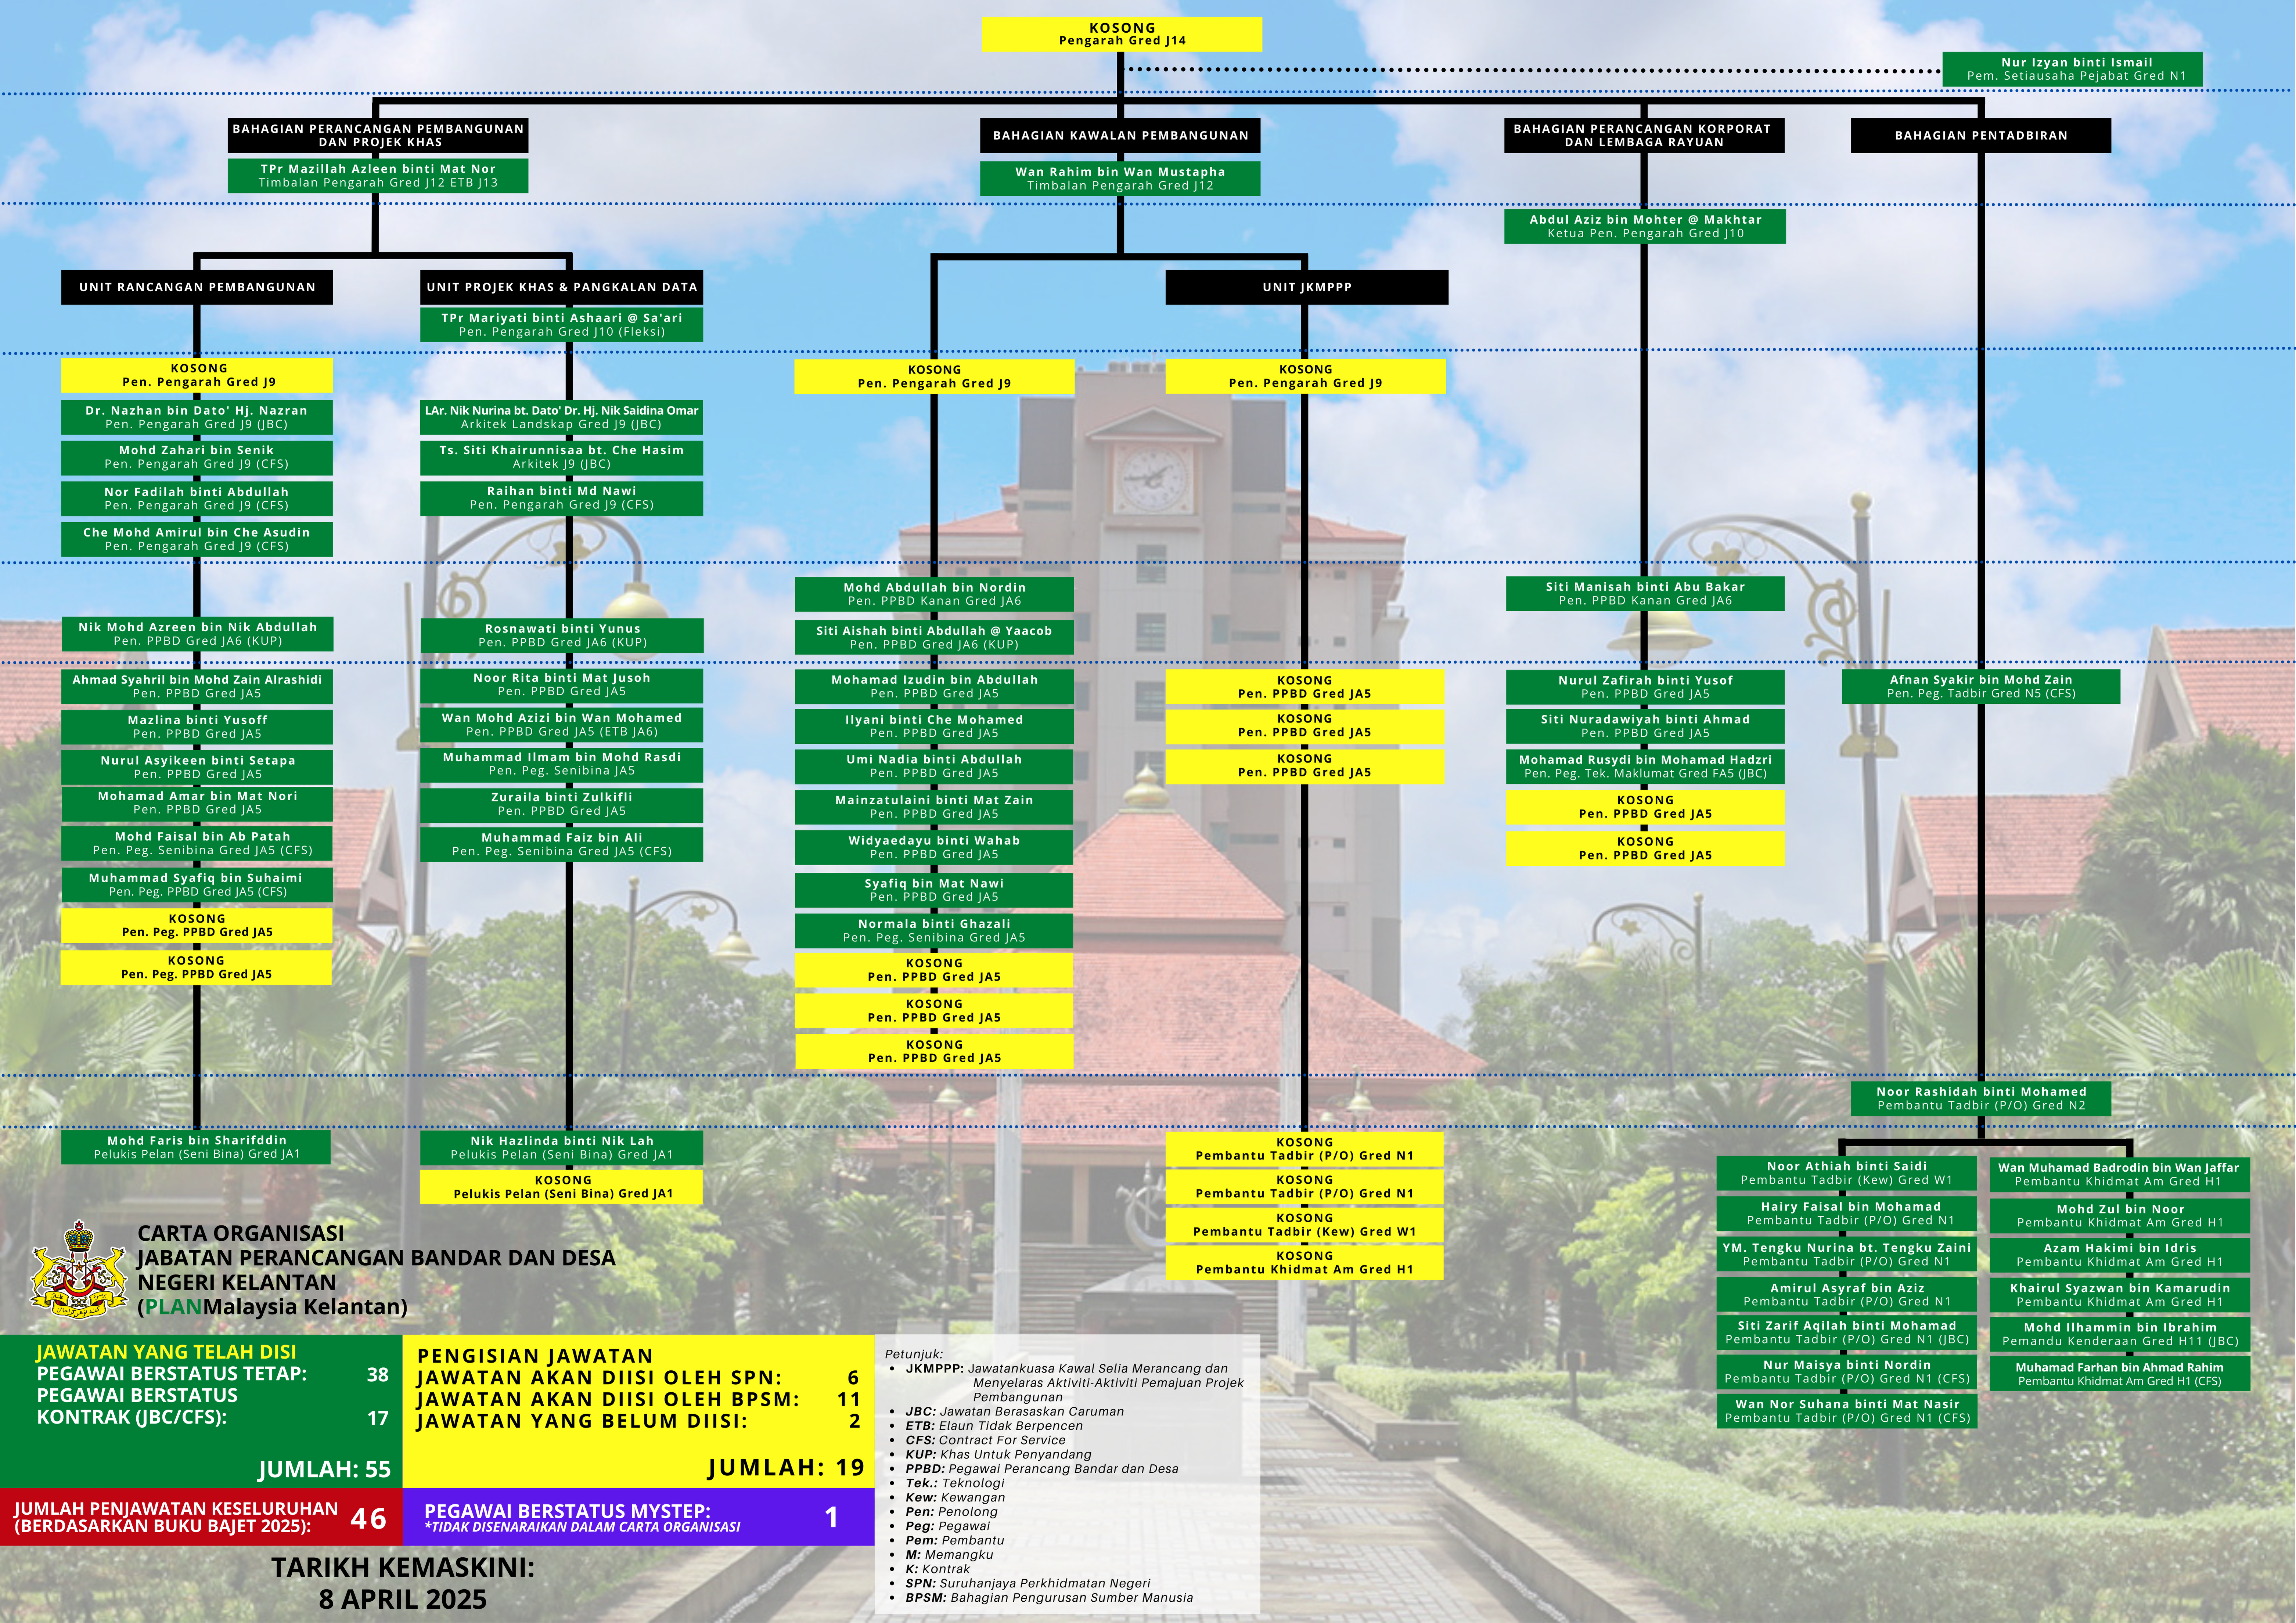Select Wan Rahim bin Wan Mustapha box
Image resolution: width=2296 pixels, height=1623 pixels.
(1120, 179)
